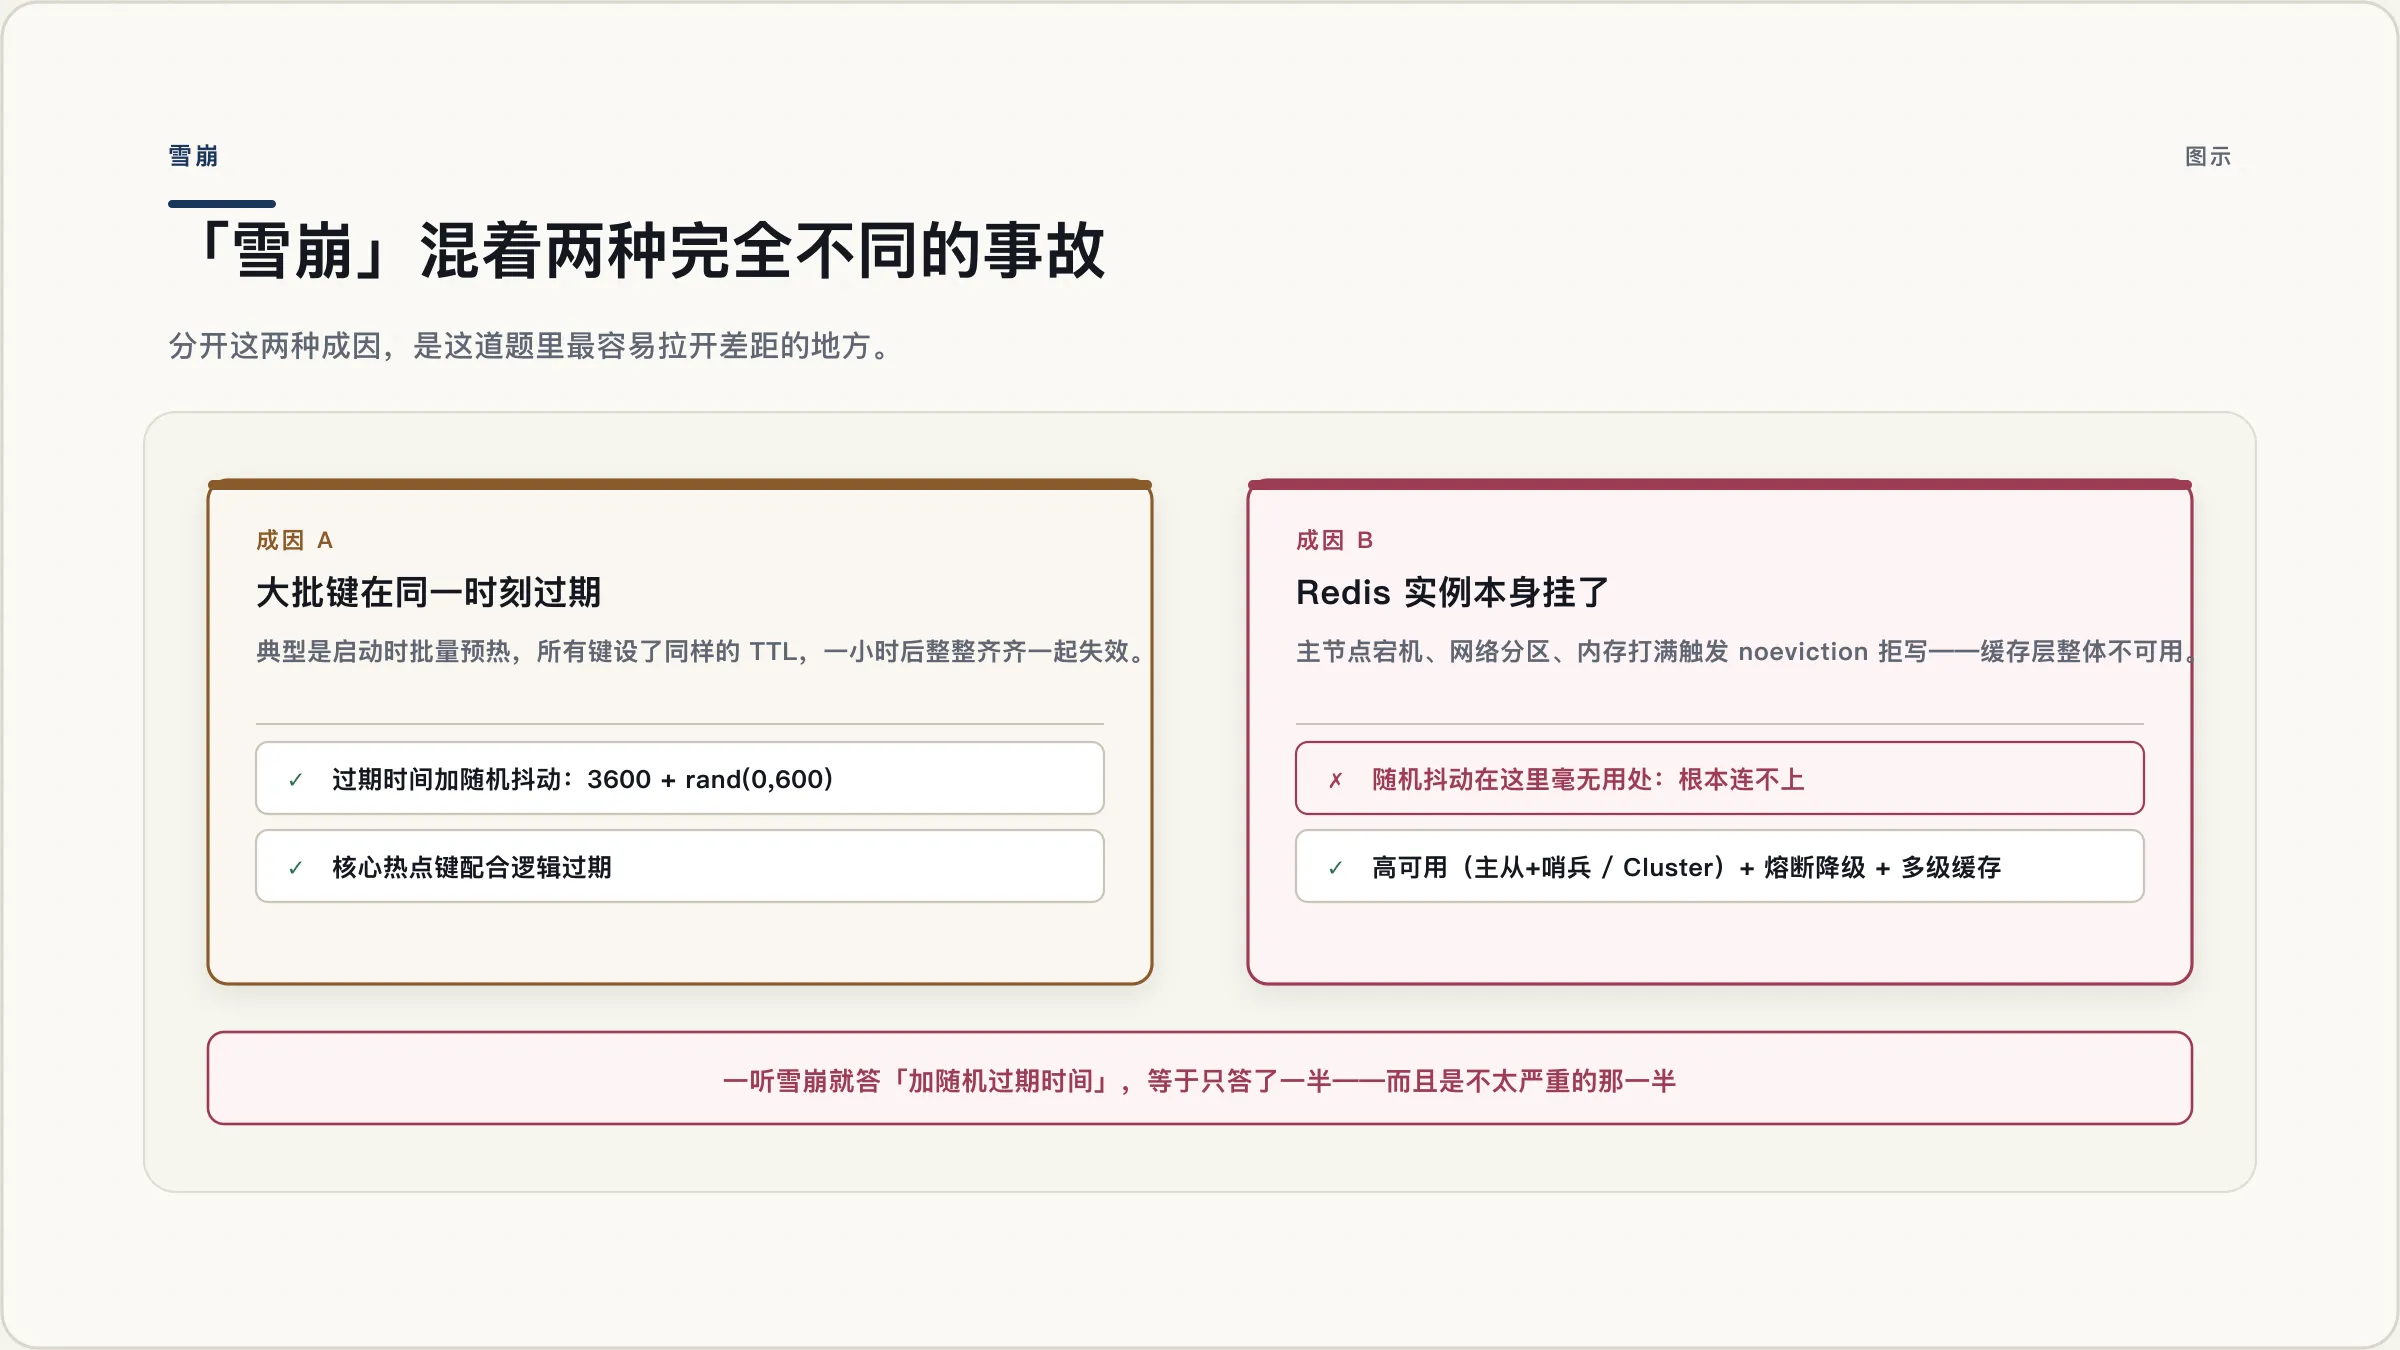
Task: Click the cross icon beside 随机抖动在这里毫无用处
Action: tap(1335, 780)
